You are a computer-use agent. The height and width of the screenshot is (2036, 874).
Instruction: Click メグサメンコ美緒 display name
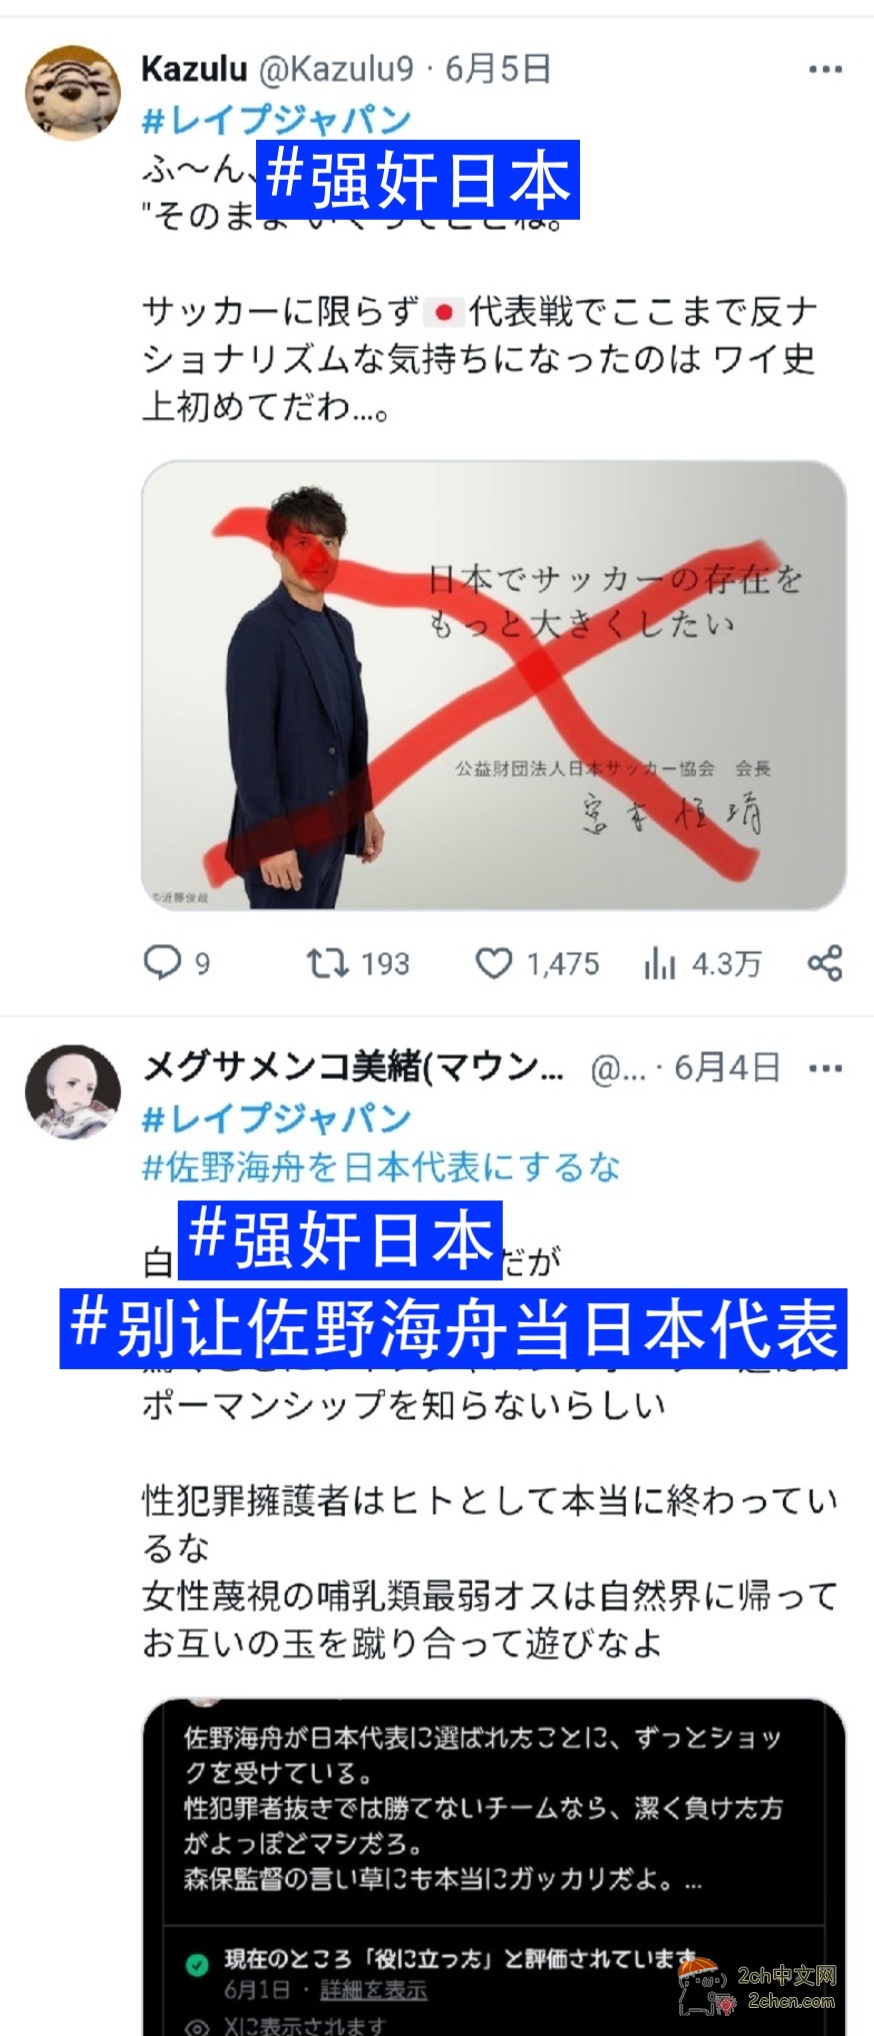point(353,1068)
